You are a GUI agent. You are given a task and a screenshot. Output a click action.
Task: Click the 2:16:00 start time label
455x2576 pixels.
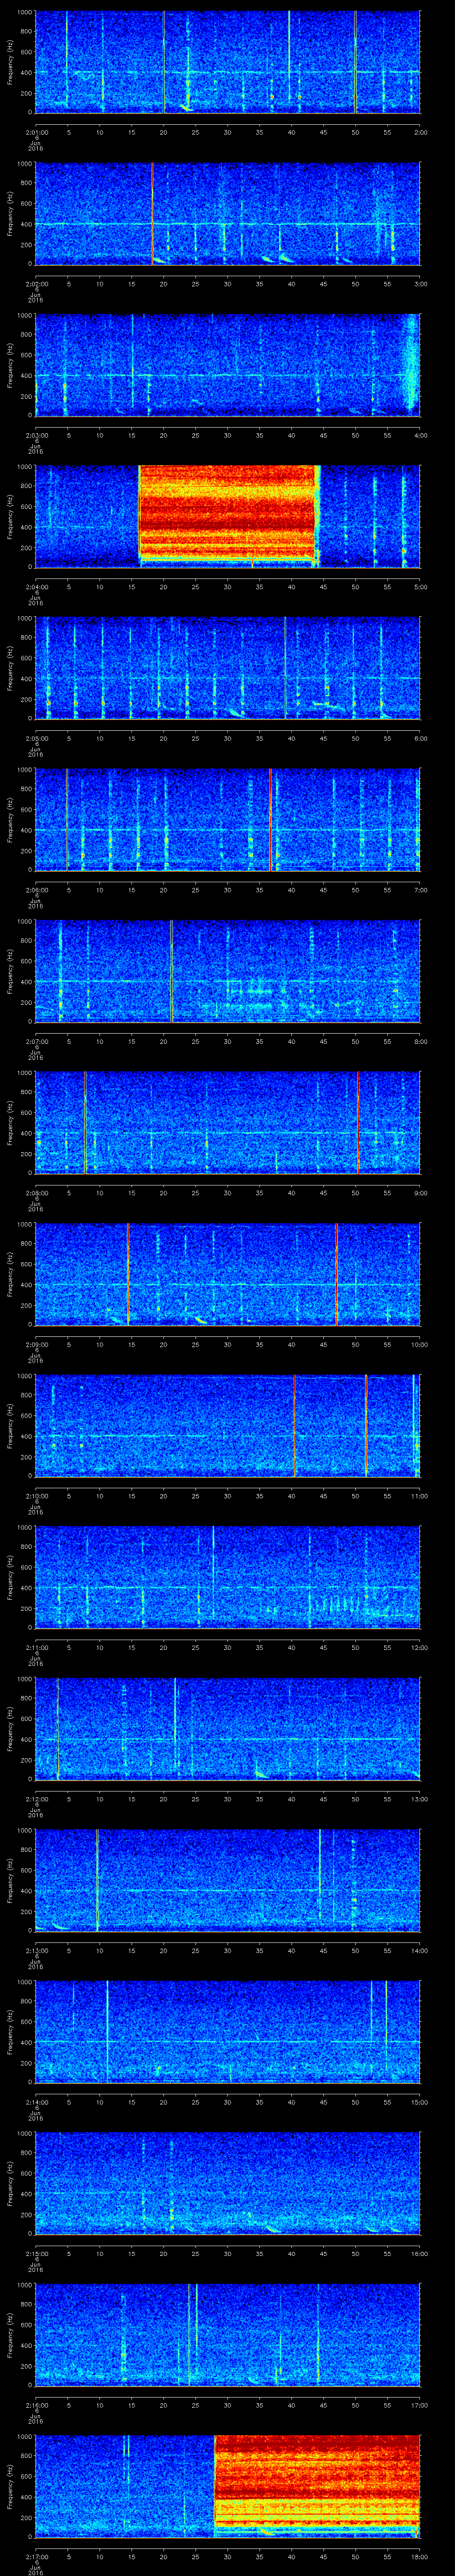click(36, 2405)
